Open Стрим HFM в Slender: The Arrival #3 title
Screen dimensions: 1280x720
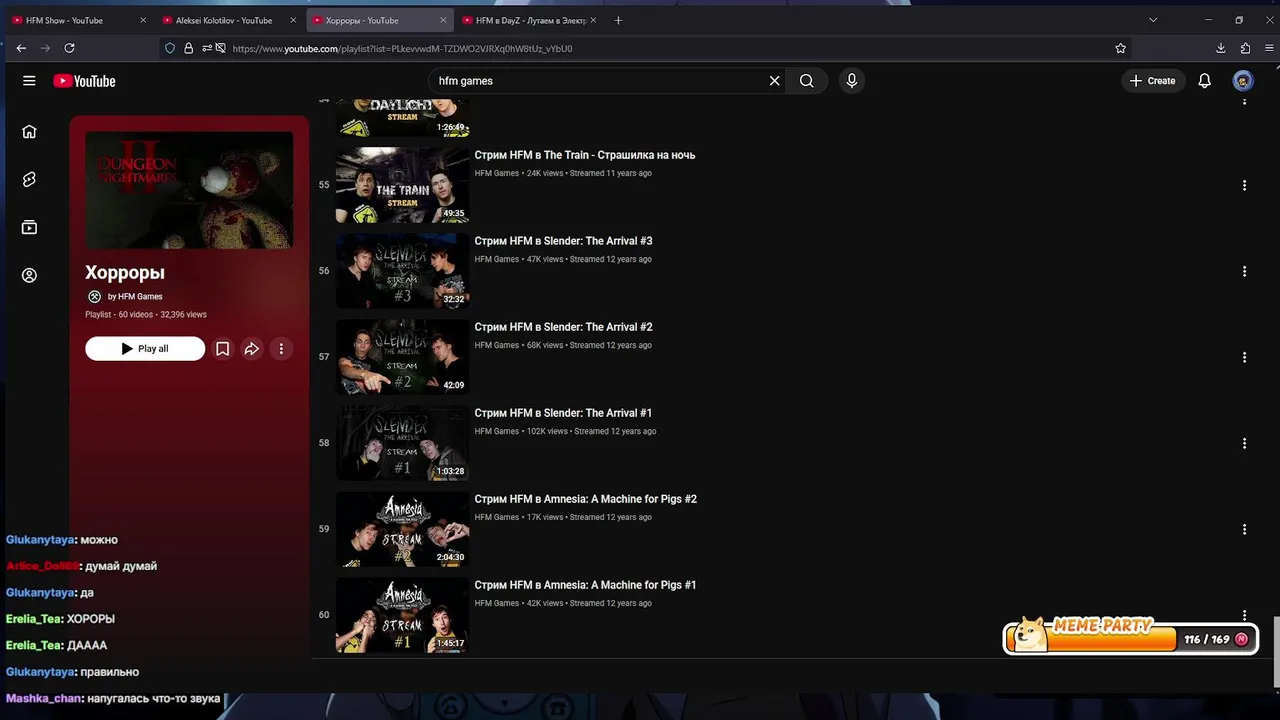click(x=563, y=241)
